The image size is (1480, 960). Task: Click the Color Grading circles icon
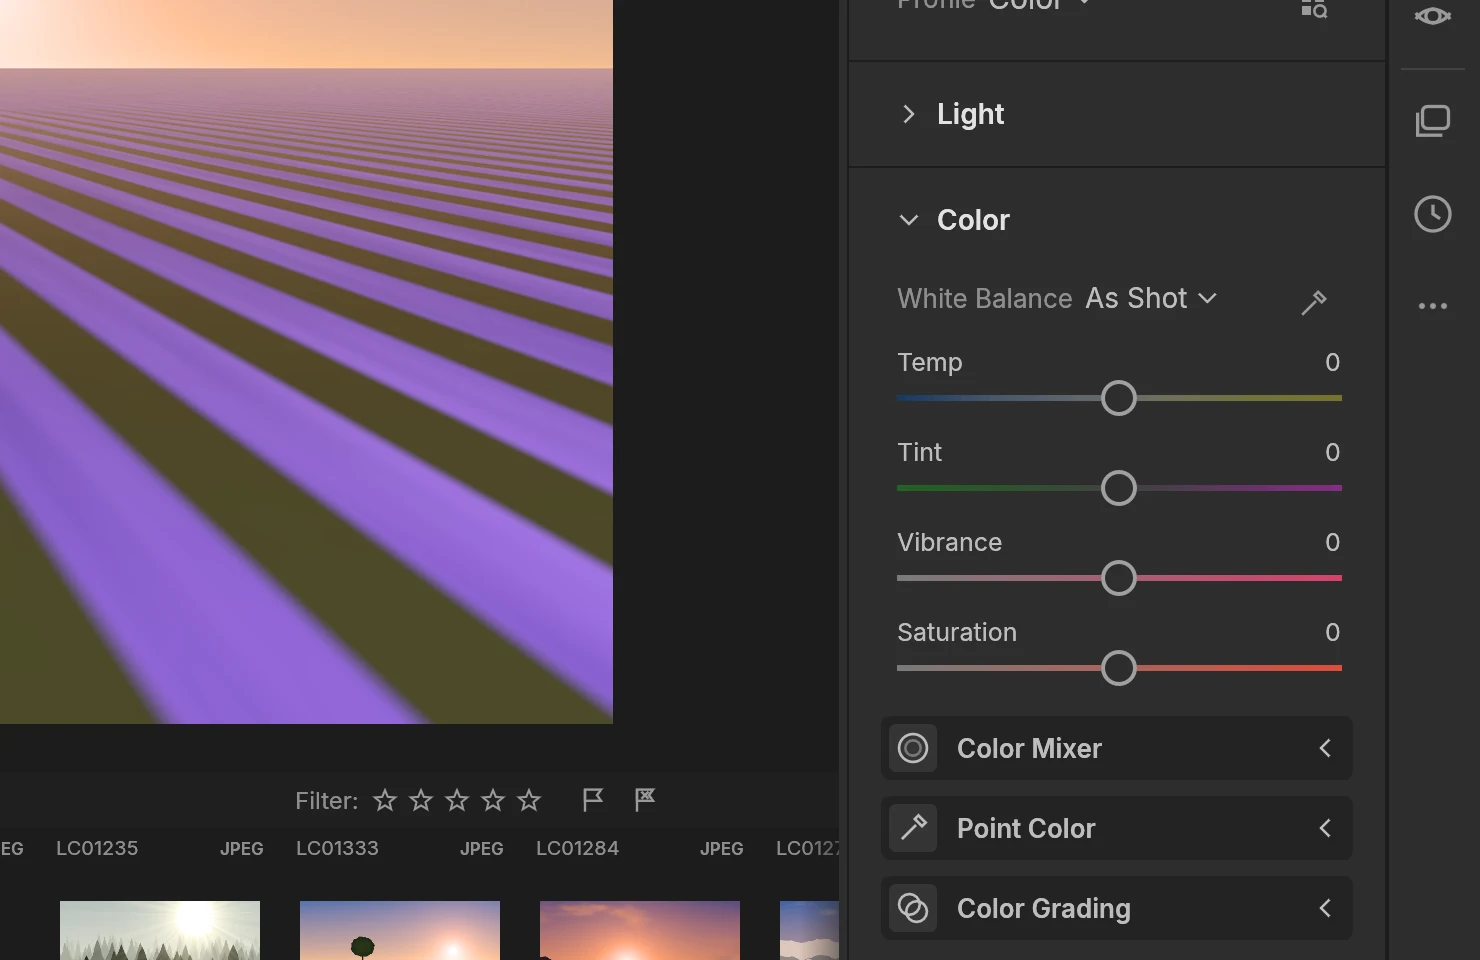[x=913, y=908]
